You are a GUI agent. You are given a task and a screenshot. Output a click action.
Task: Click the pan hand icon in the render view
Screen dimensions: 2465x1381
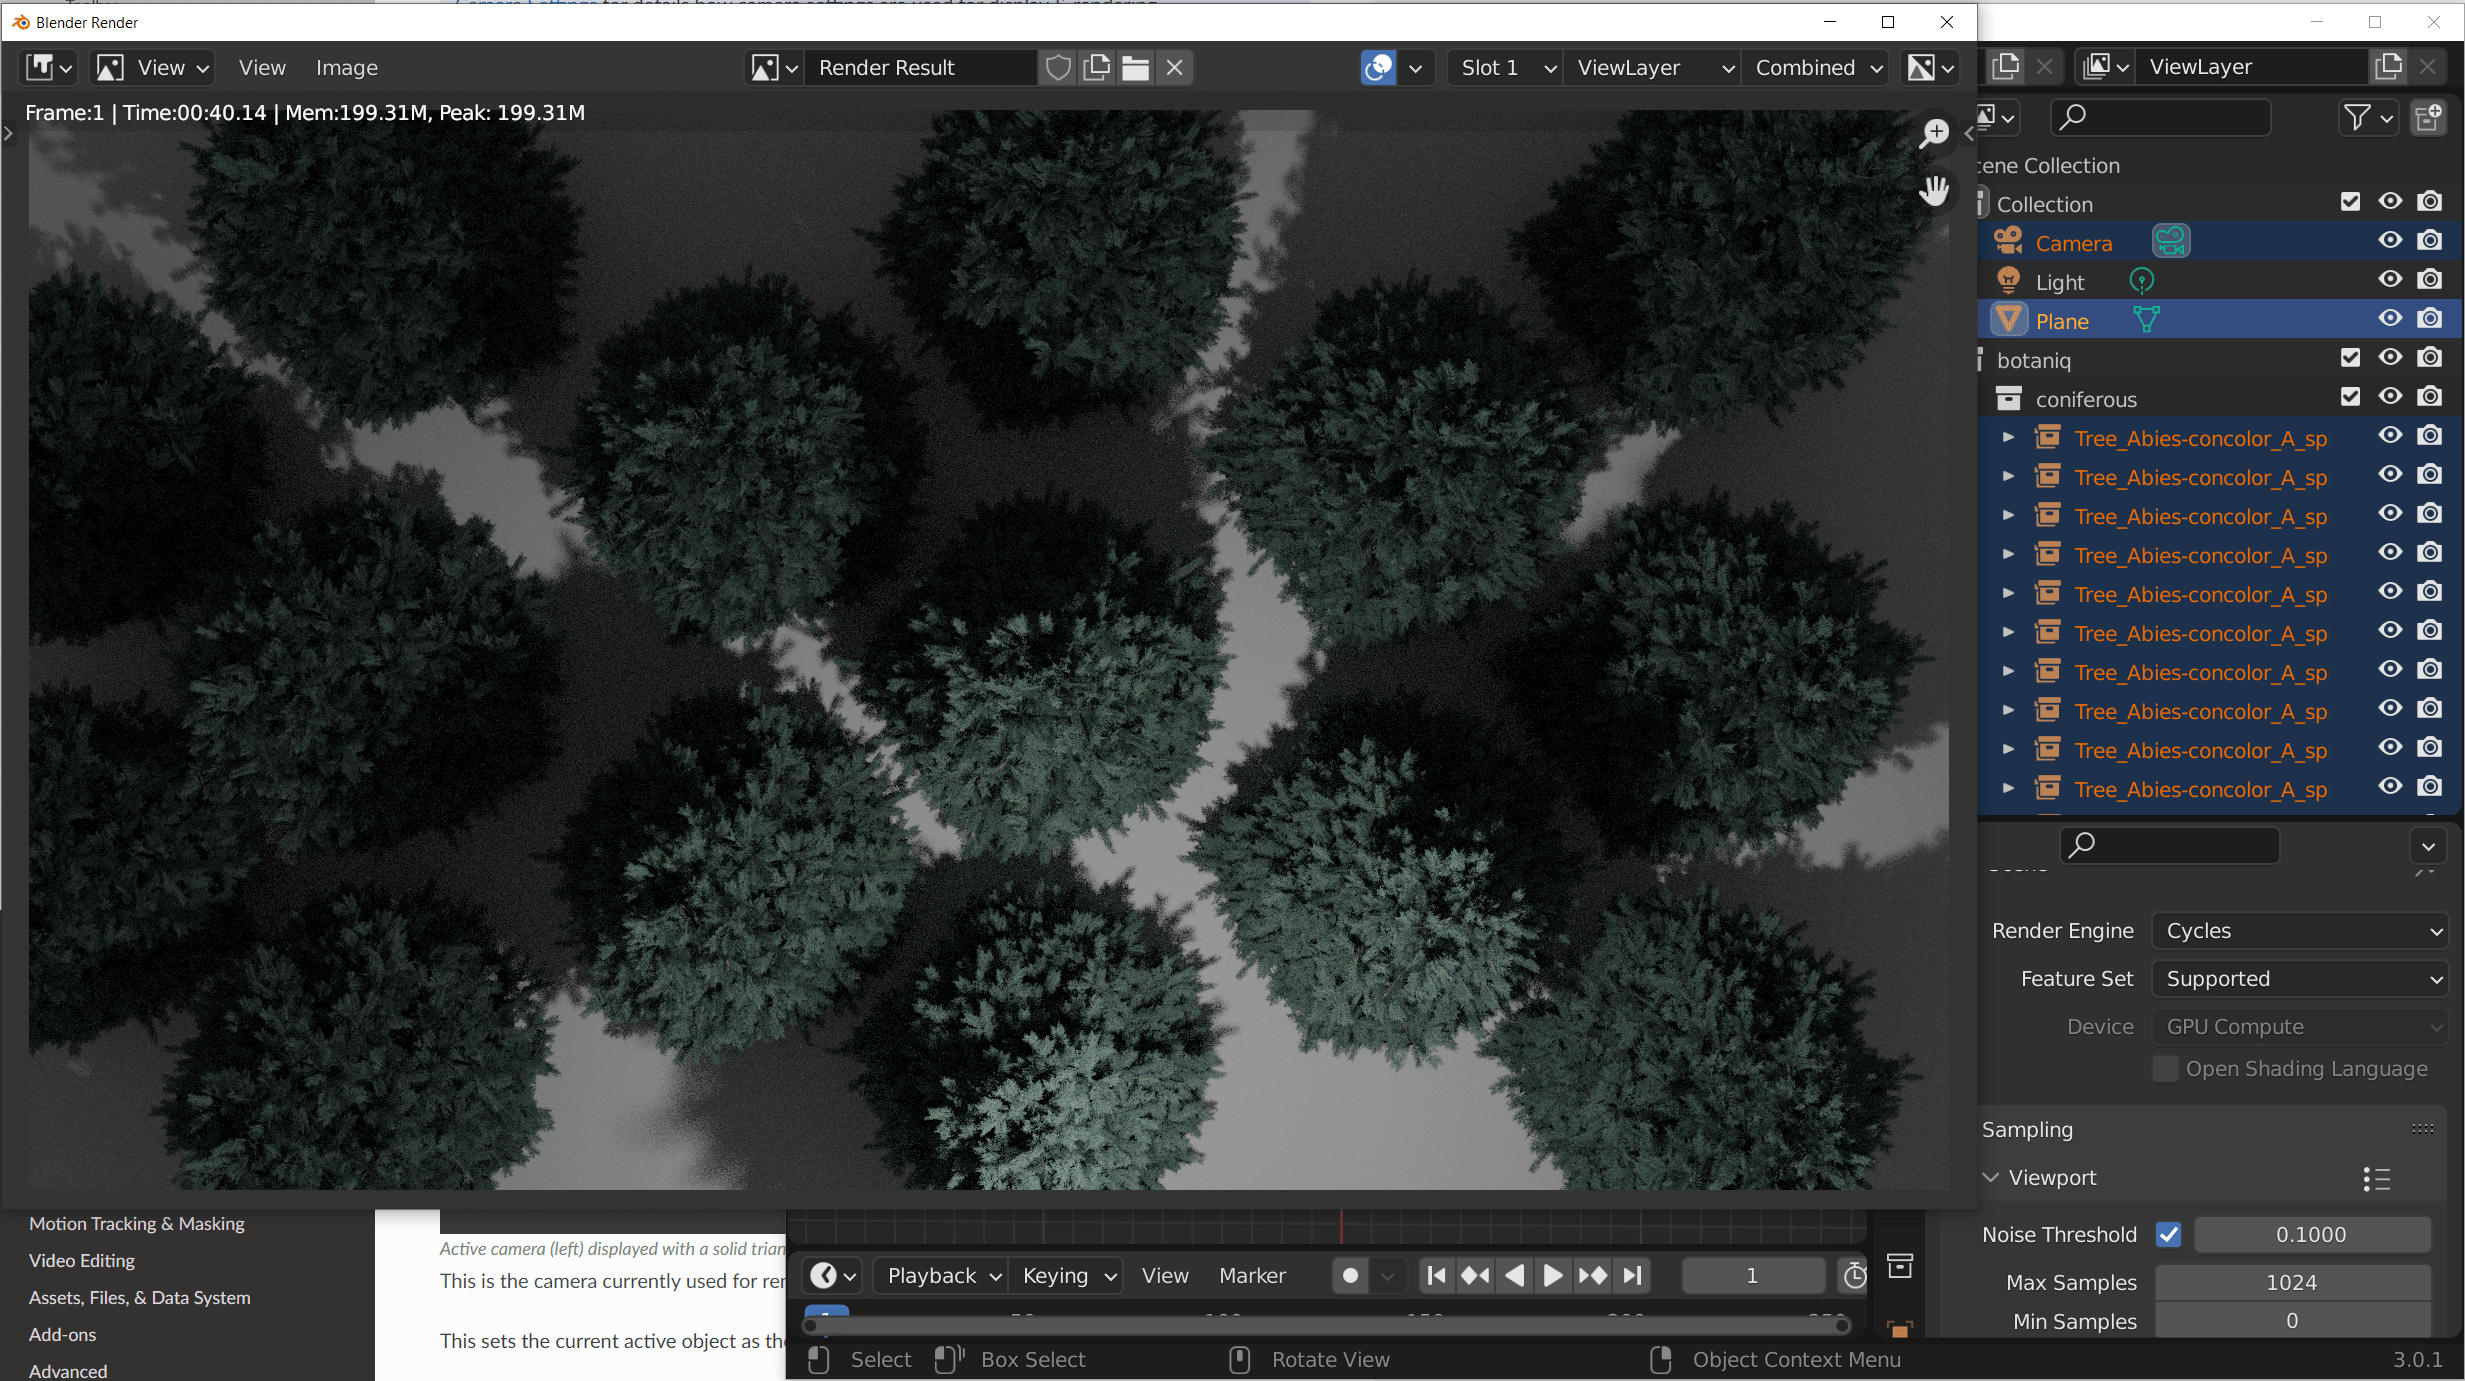1934,190
